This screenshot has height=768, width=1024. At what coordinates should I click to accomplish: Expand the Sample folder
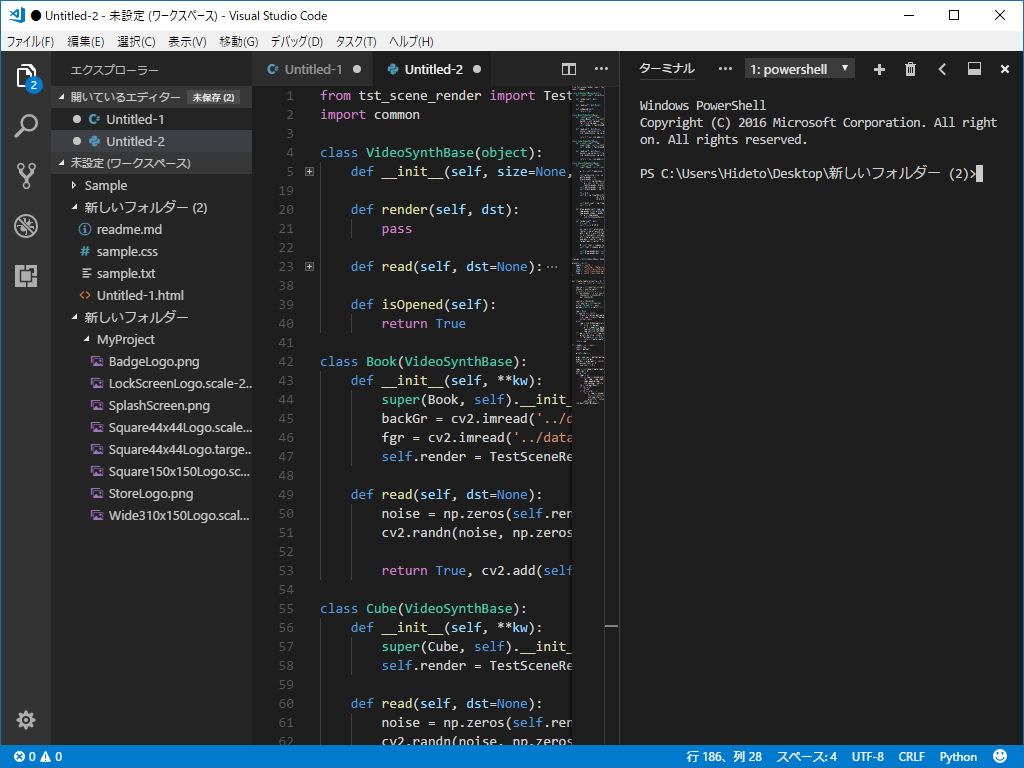[74, 185]
